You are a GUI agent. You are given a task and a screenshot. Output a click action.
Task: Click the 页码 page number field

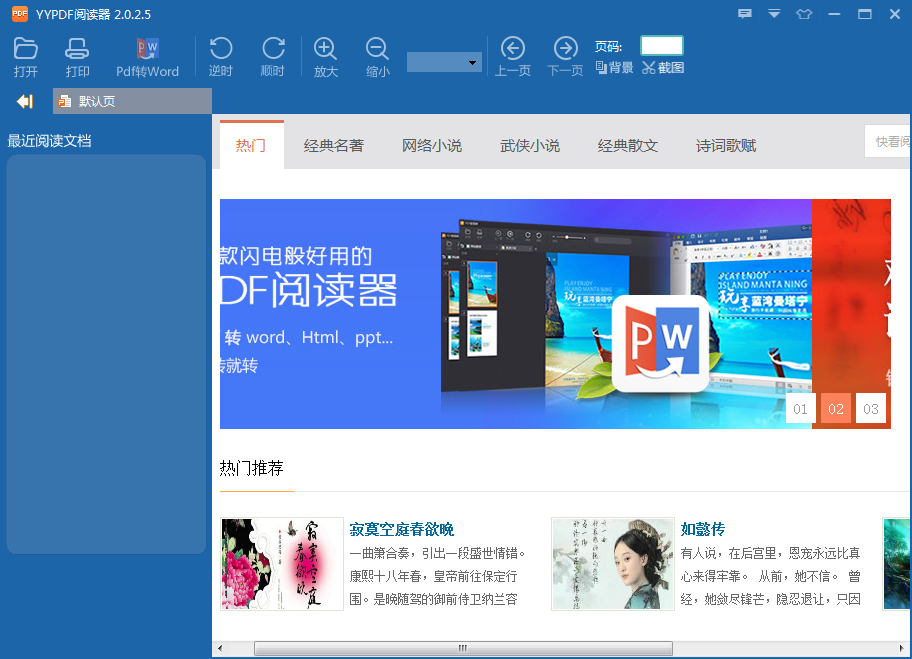tap(661, 46)
